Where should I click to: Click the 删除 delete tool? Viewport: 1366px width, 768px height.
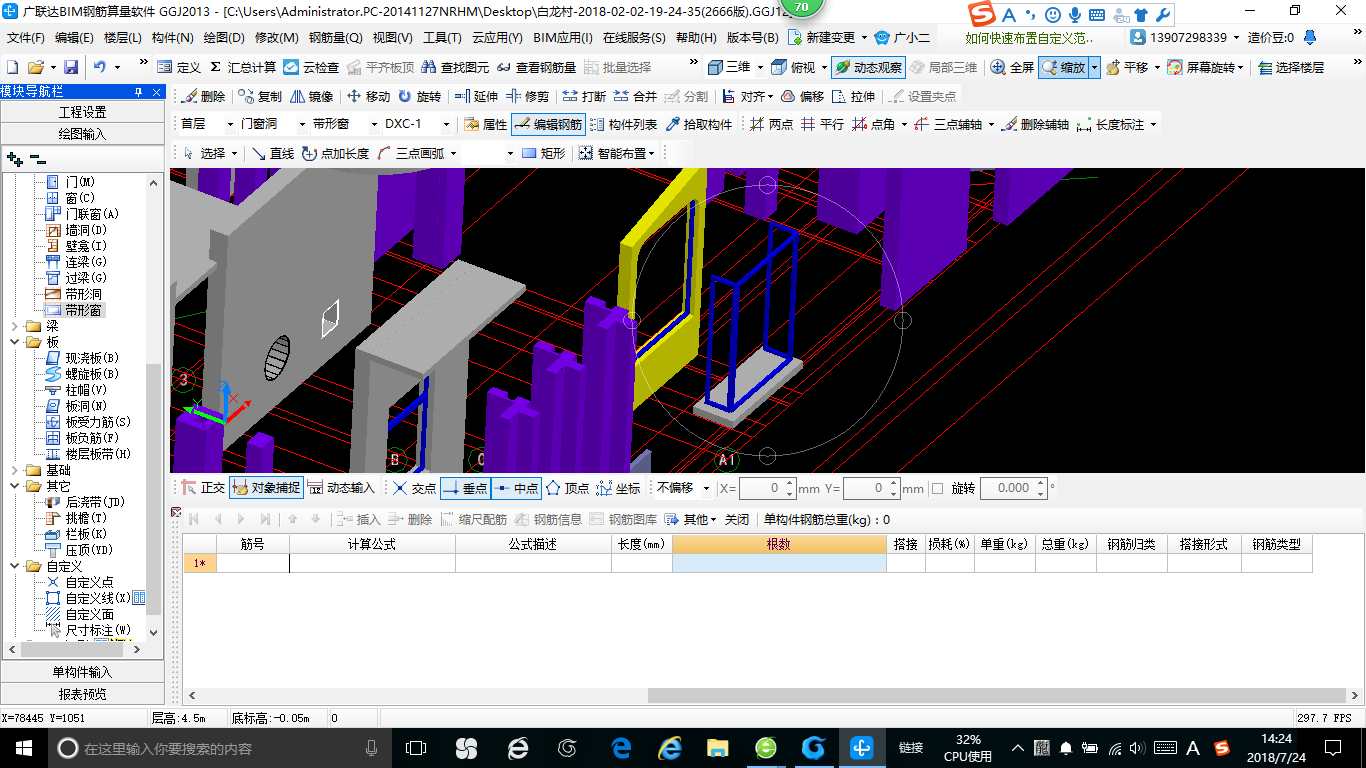(x=204, y=97)
